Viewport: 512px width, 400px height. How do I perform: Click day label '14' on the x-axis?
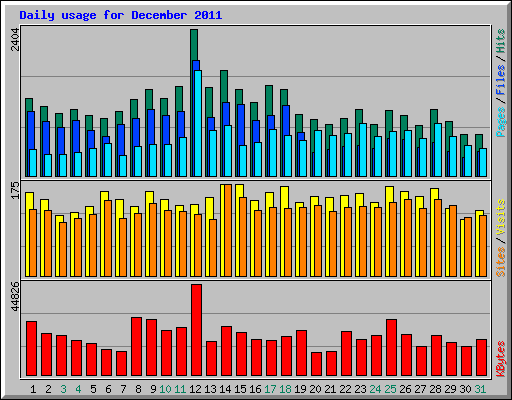pos(225,389)
